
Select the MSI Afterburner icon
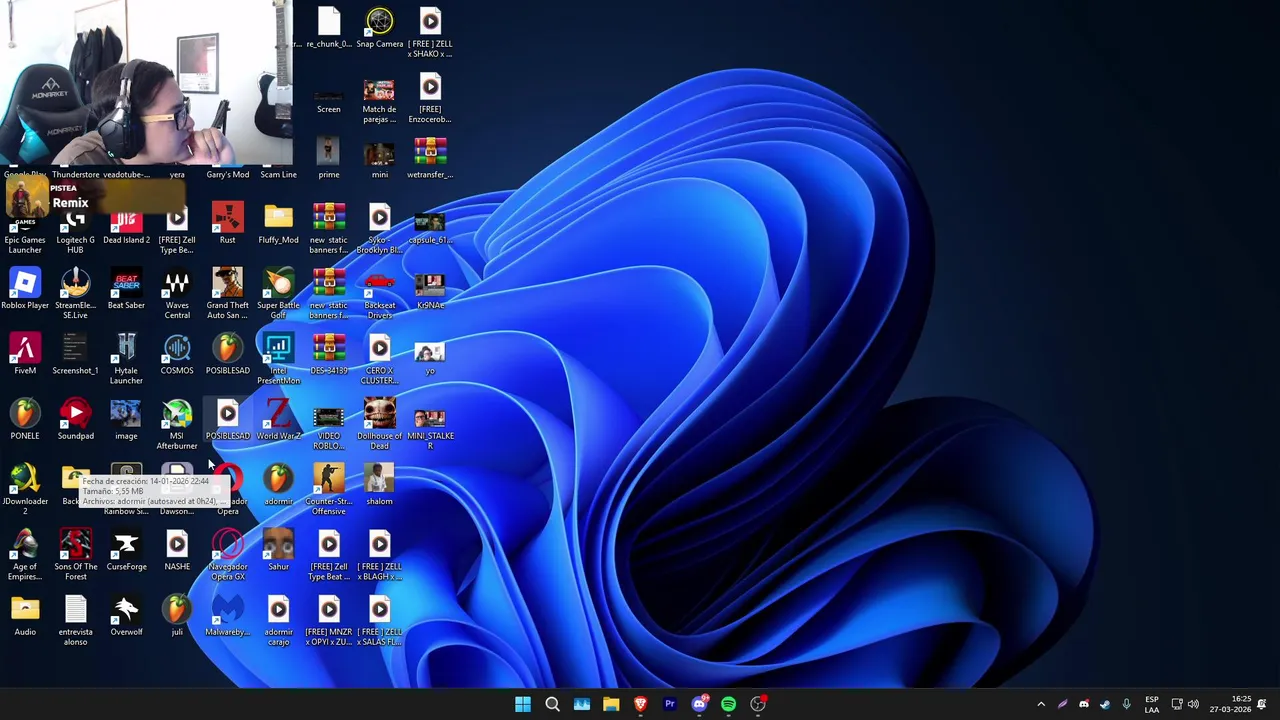pyautogui.click(x=177, y=425)
